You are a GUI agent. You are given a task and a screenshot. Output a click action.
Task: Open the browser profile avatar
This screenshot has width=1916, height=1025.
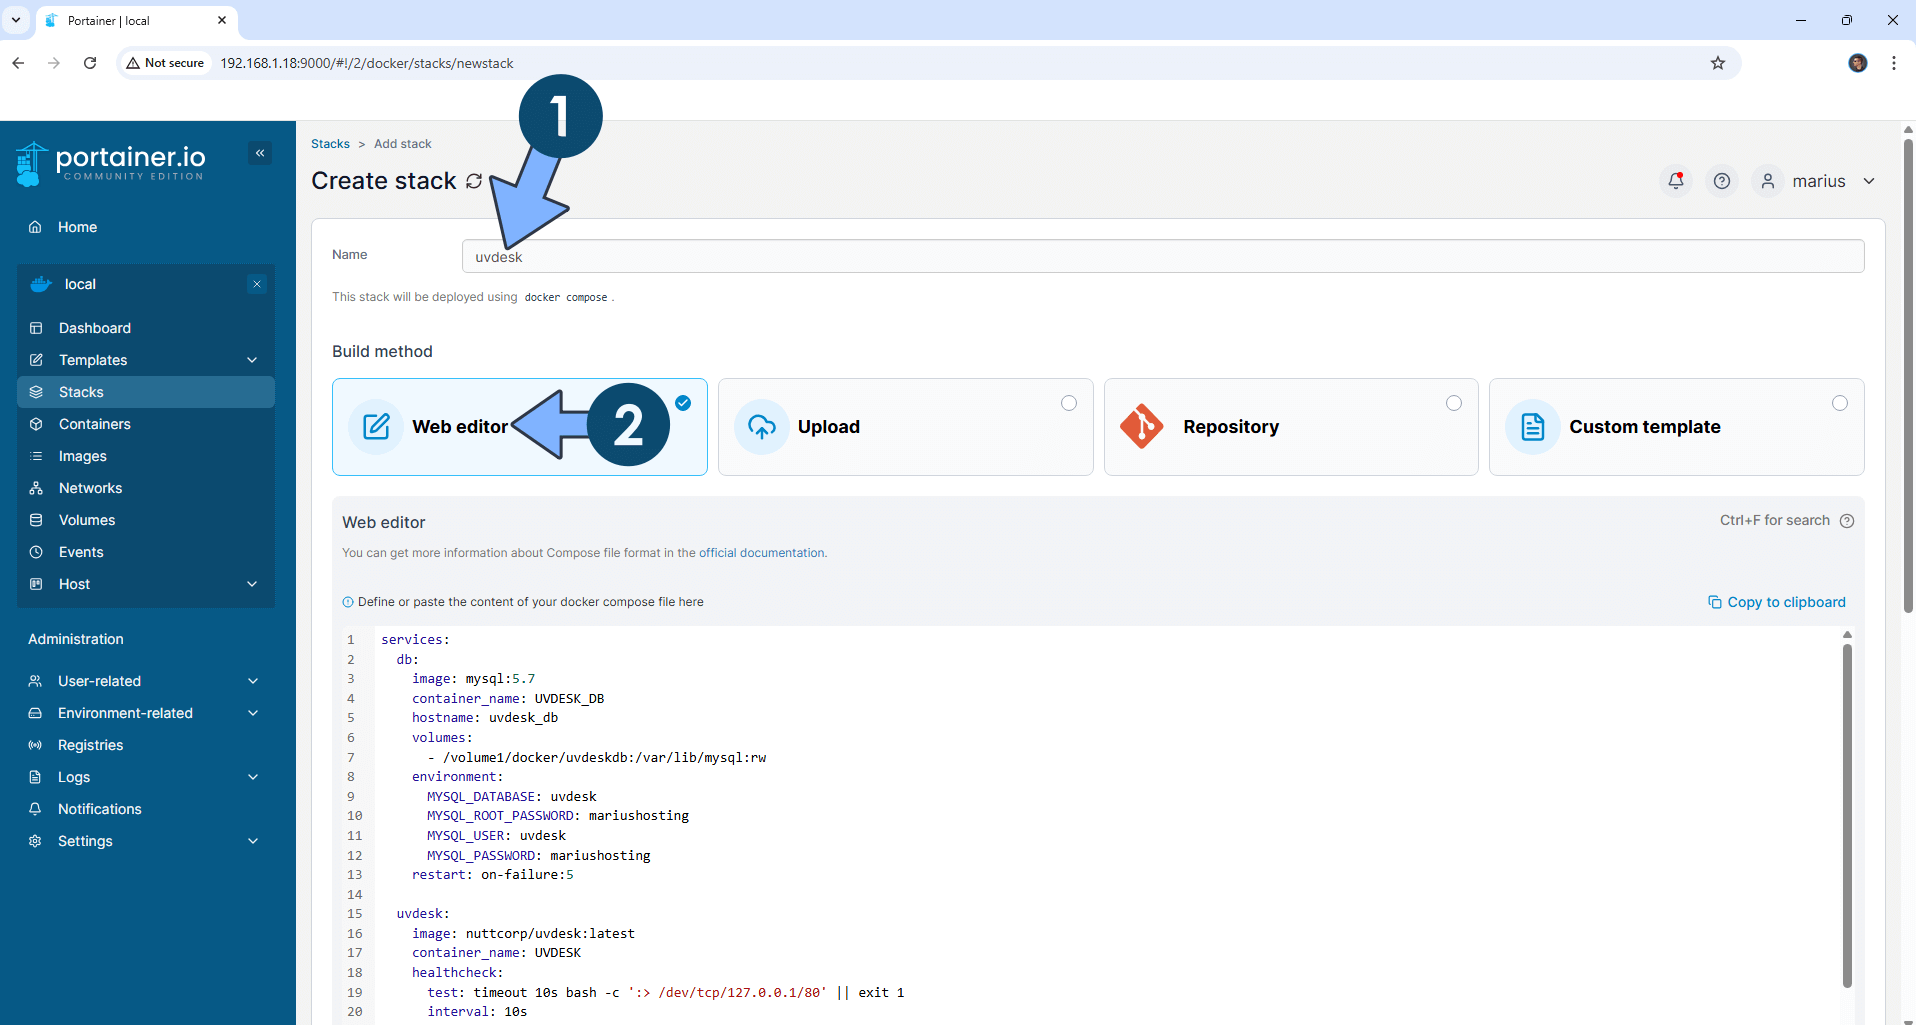(x=1858, y=63)
